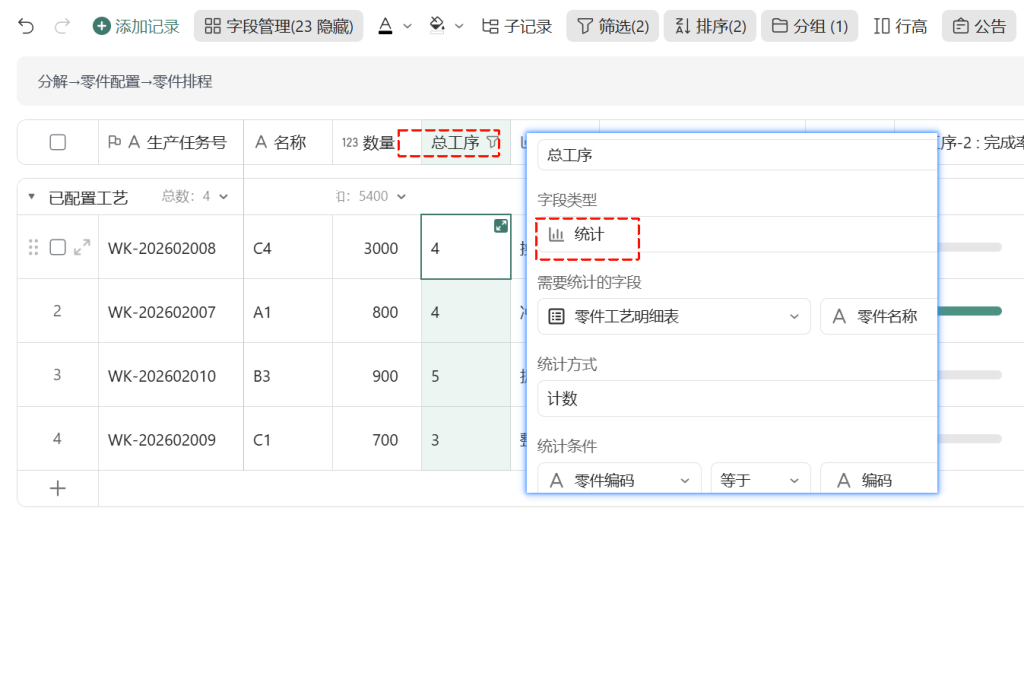Open the 零件编码 condition field dropdown

coord(619,480)
